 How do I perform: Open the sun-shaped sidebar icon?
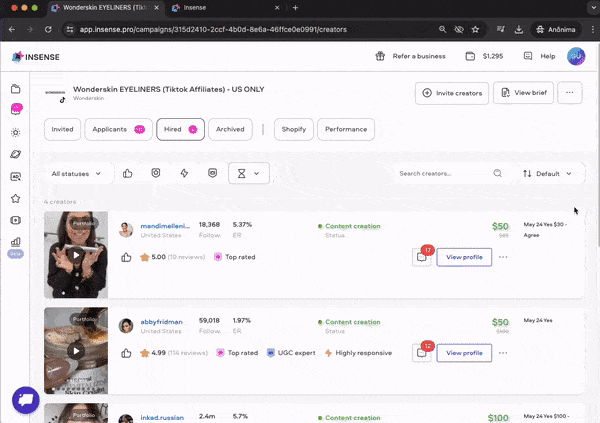pos(16,132)
